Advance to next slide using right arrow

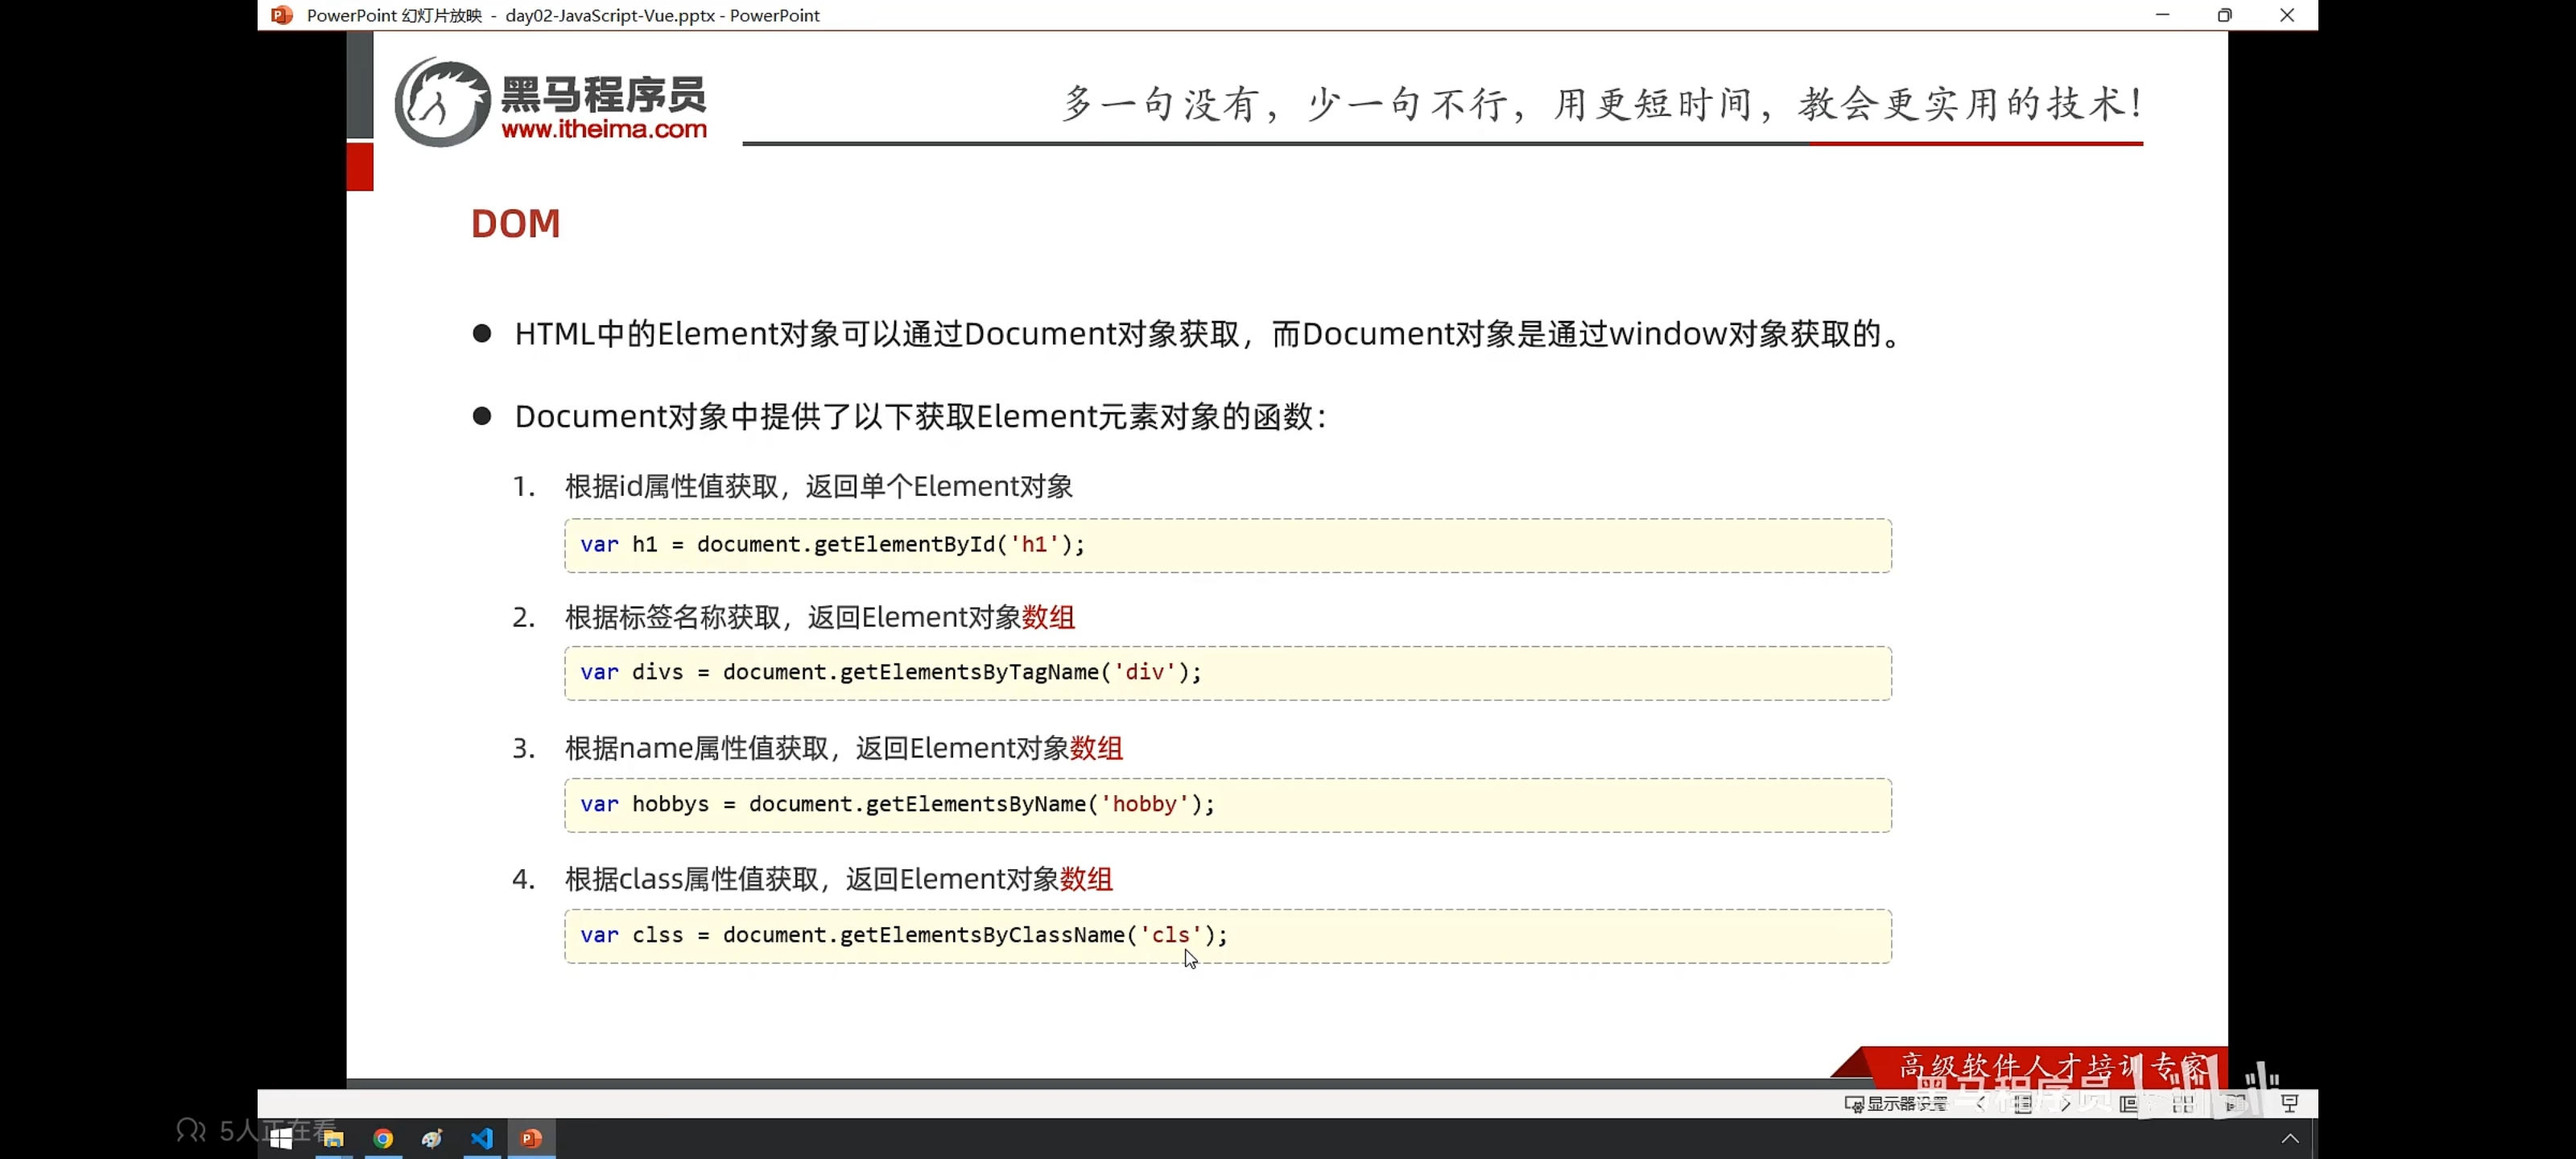2066,1103
